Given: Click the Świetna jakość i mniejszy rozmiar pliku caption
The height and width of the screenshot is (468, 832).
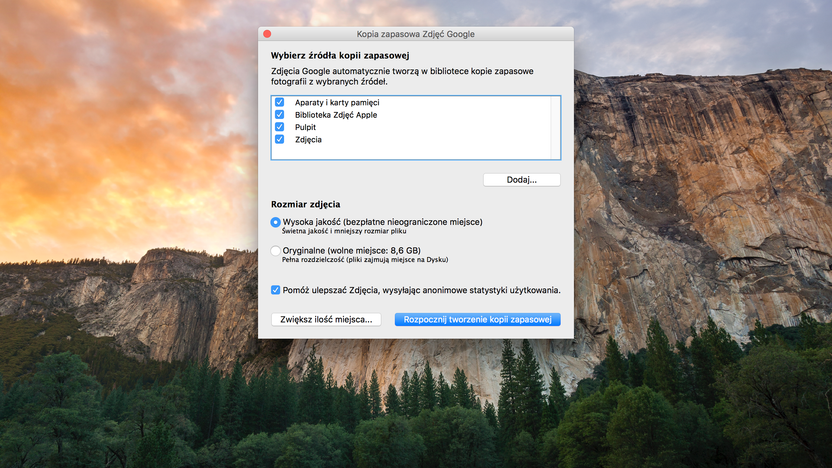Looking at the screenshot, I should [x=344, y=231].
